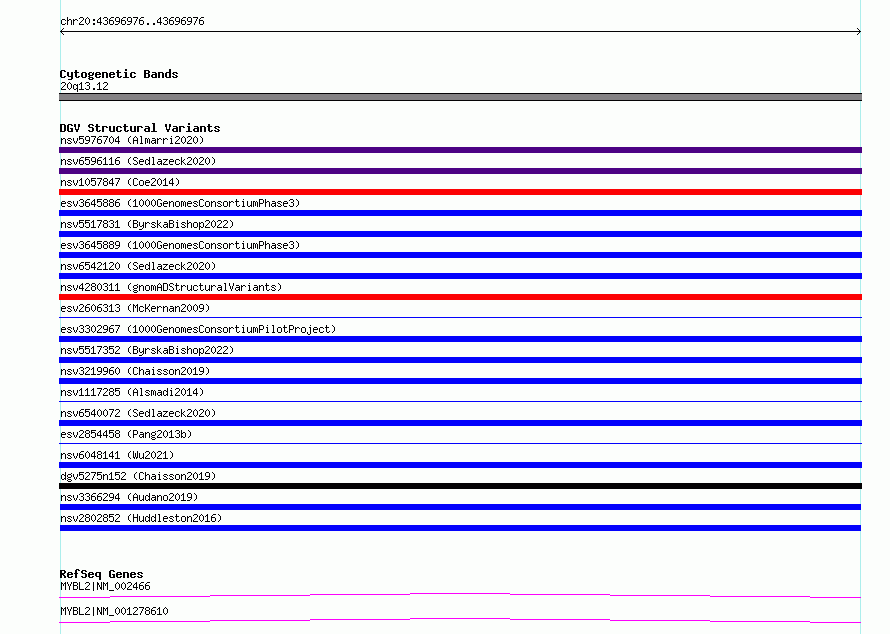Open variant nsv1117285 (Alsmadi2014)
Image resolution: width=890 pixels, height=634 pixels.
pyautogui.click(x=132, y=392)
